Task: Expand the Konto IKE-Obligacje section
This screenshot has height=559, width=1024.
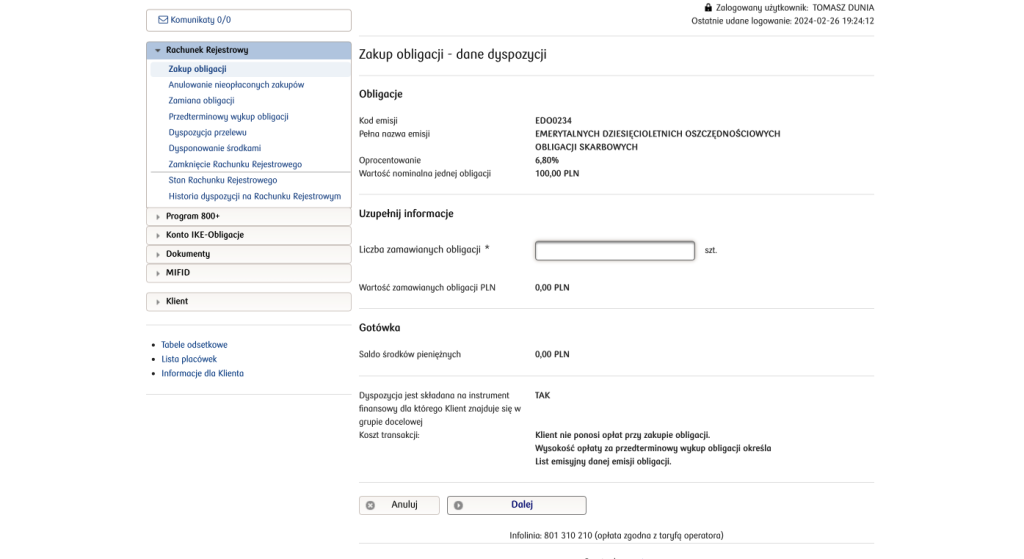Action: coord(204,235)
